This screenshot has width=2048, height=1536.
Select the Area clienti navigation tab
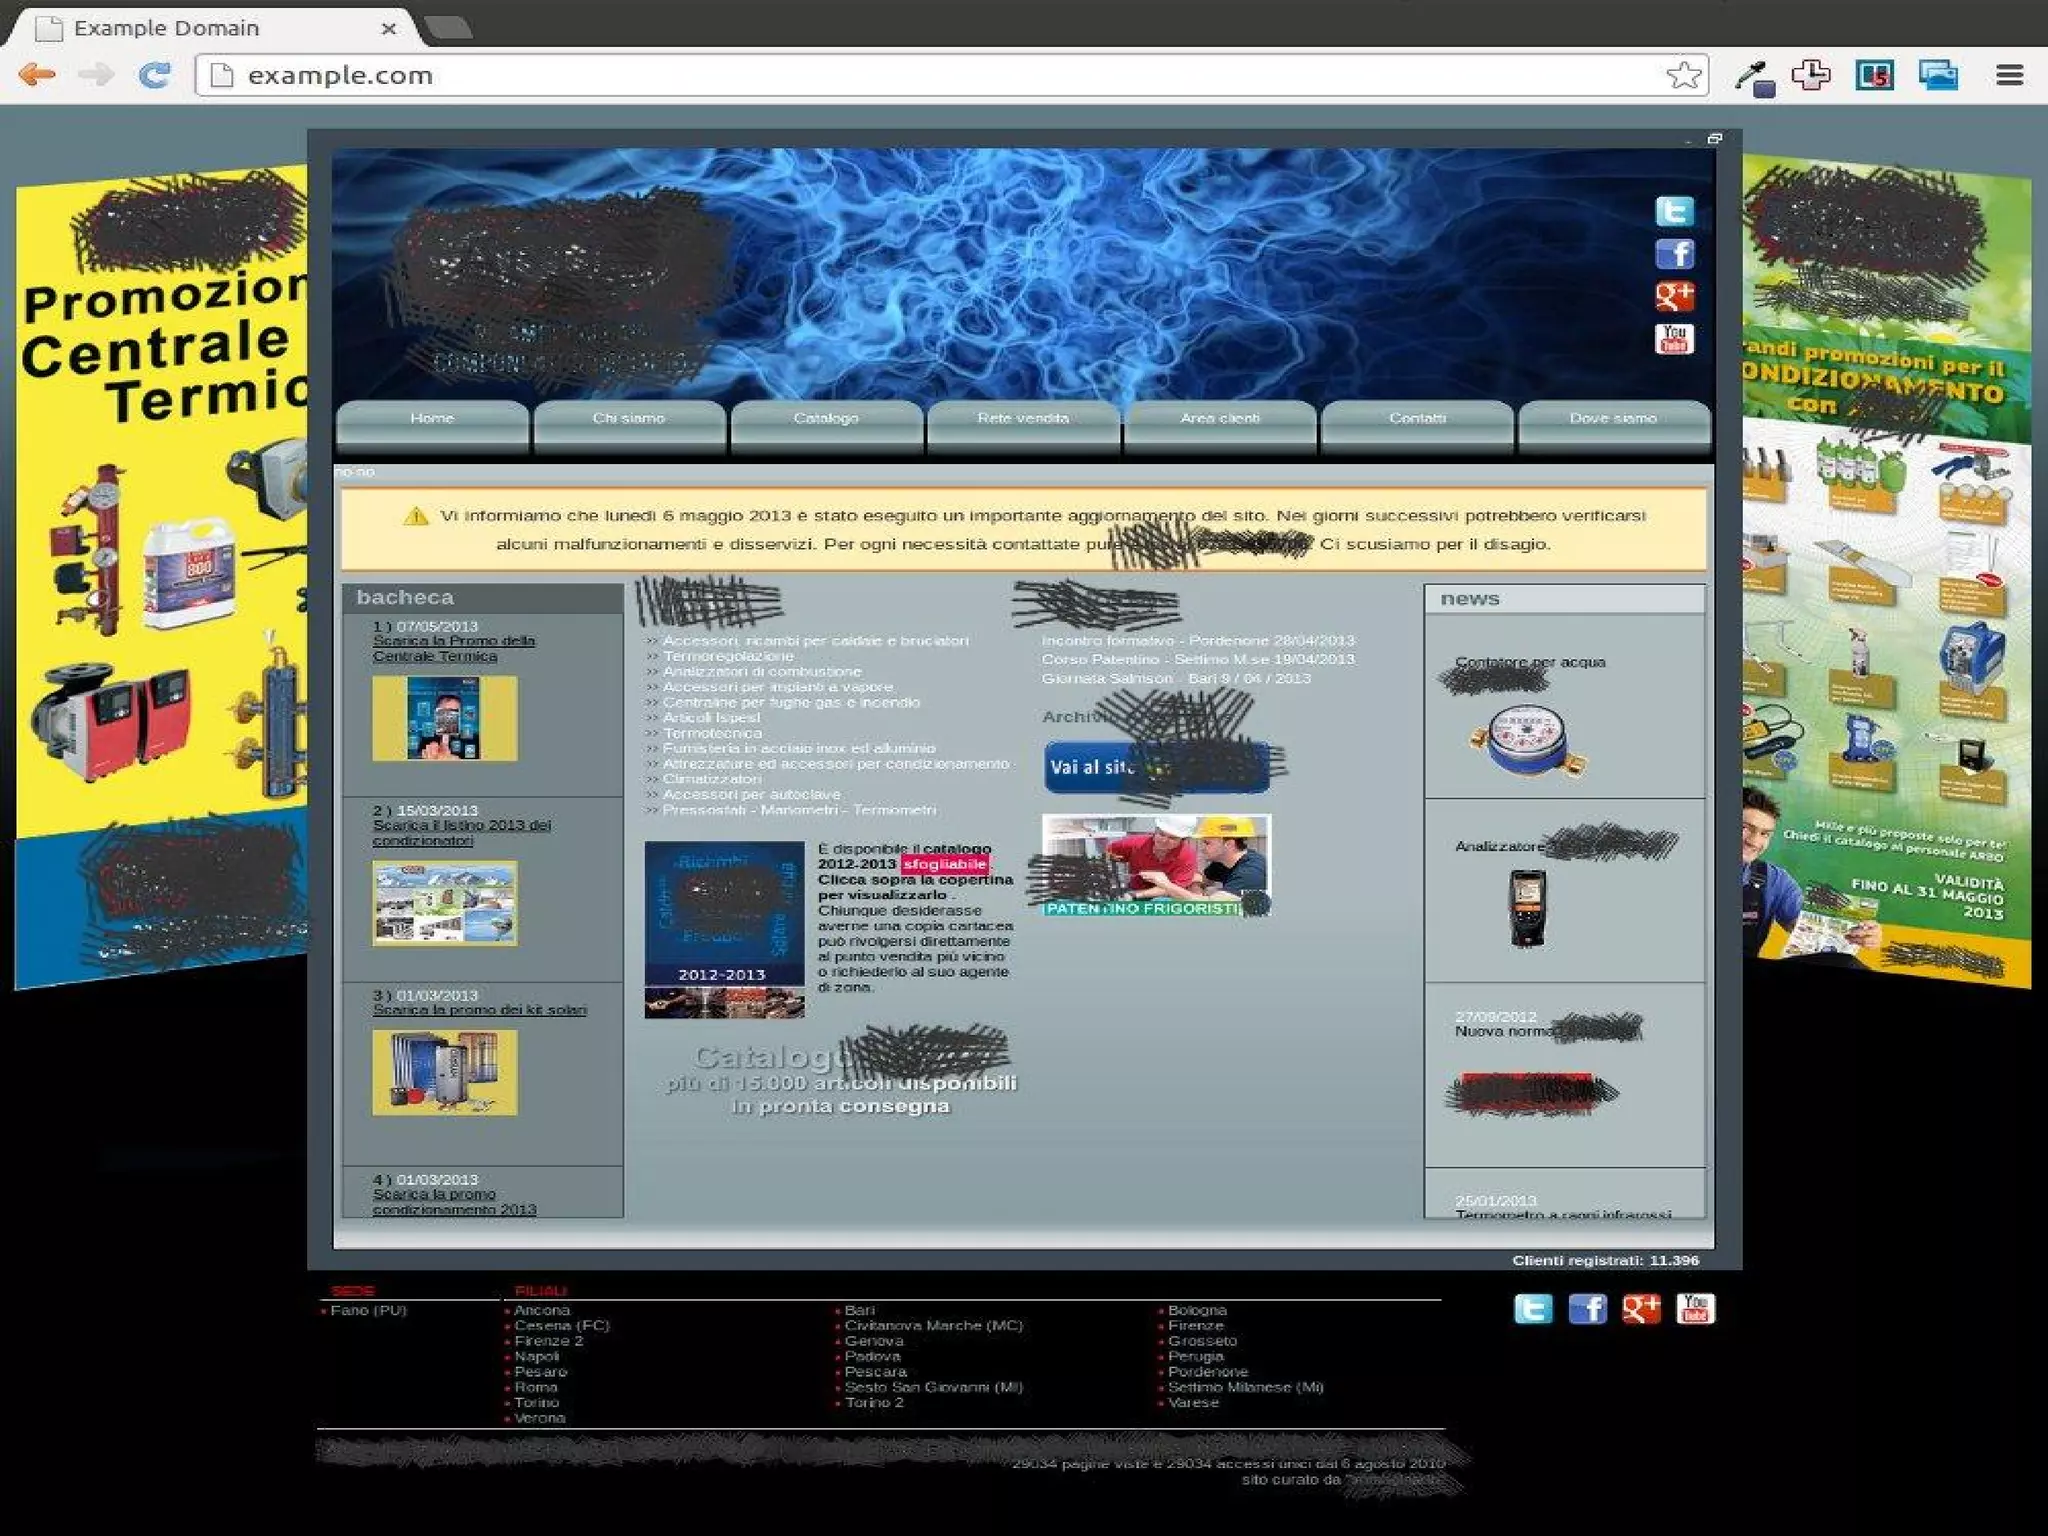[x=1219, y=419]
